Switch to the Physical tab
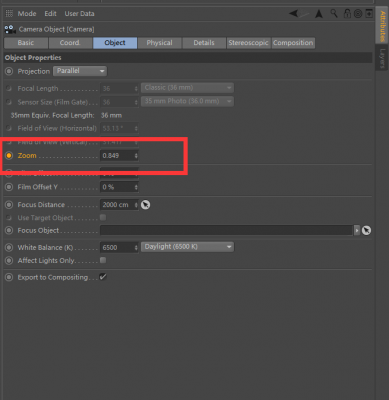Screen dimensions: 389x400 159,43
